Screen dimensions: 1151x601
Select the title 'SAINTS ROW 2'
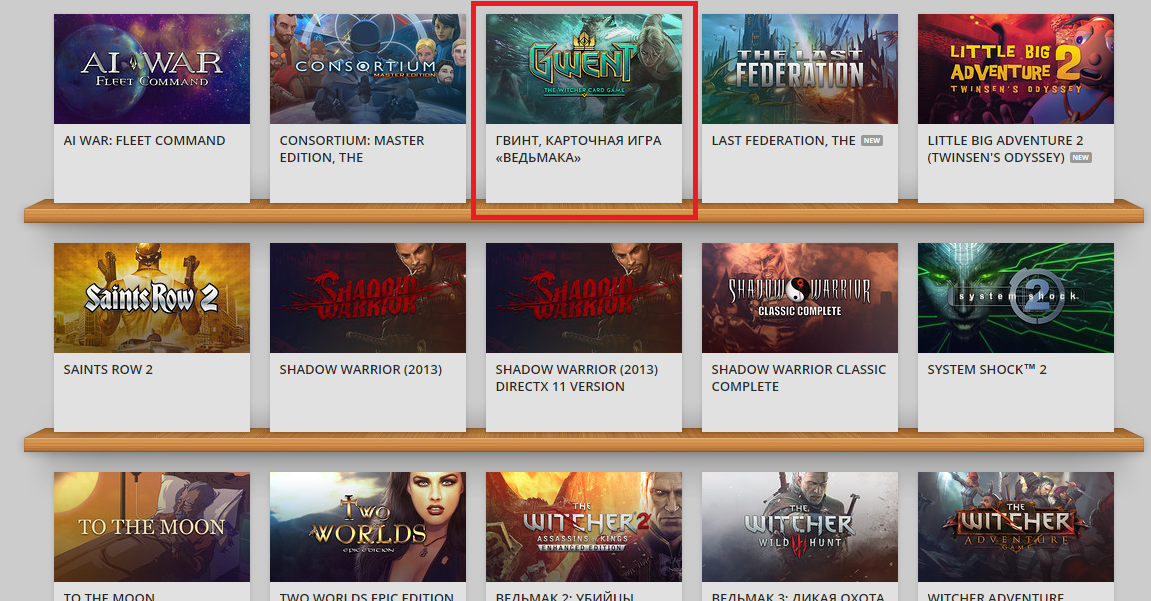108,369
